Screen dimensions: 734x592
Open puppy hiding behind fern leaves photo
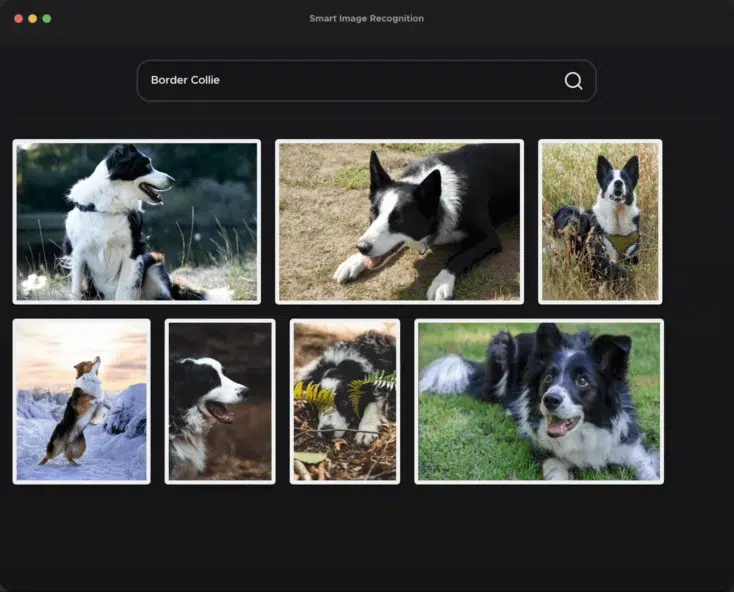[x=345, y=402]
